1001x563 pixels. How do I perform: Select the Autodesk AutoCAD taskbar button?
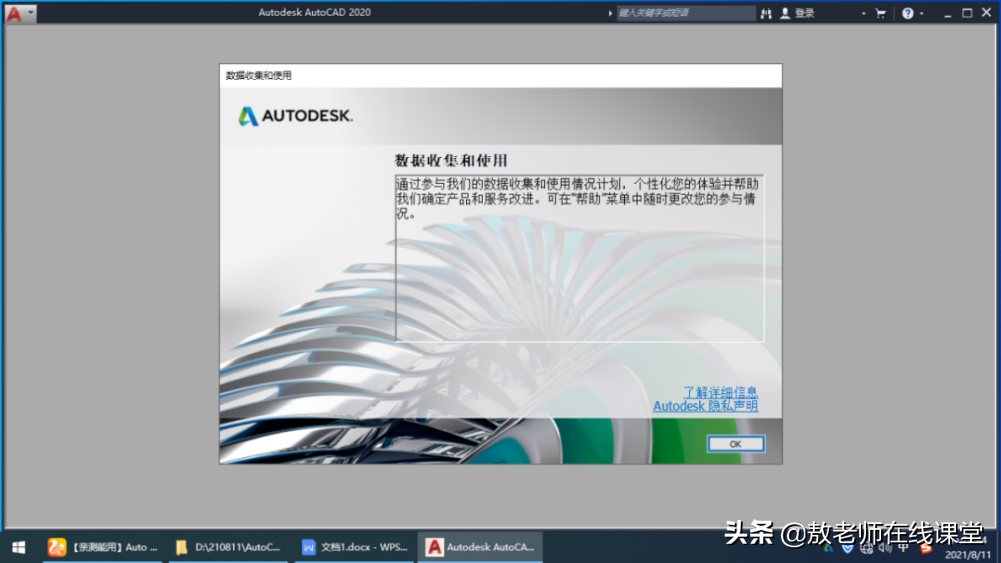[480, 547]
